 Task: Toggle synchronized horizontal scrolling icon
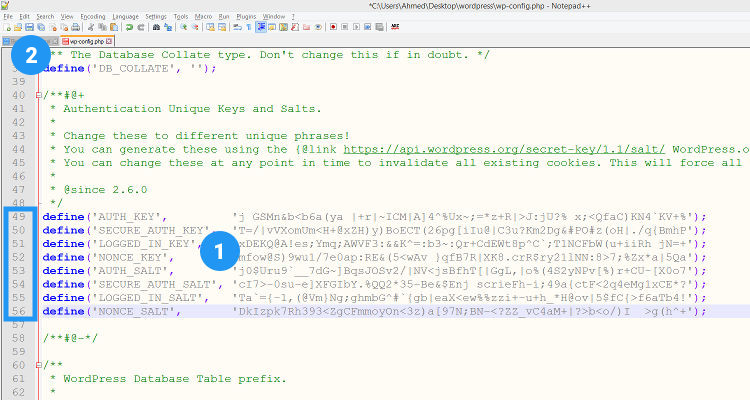pos(222,27)
